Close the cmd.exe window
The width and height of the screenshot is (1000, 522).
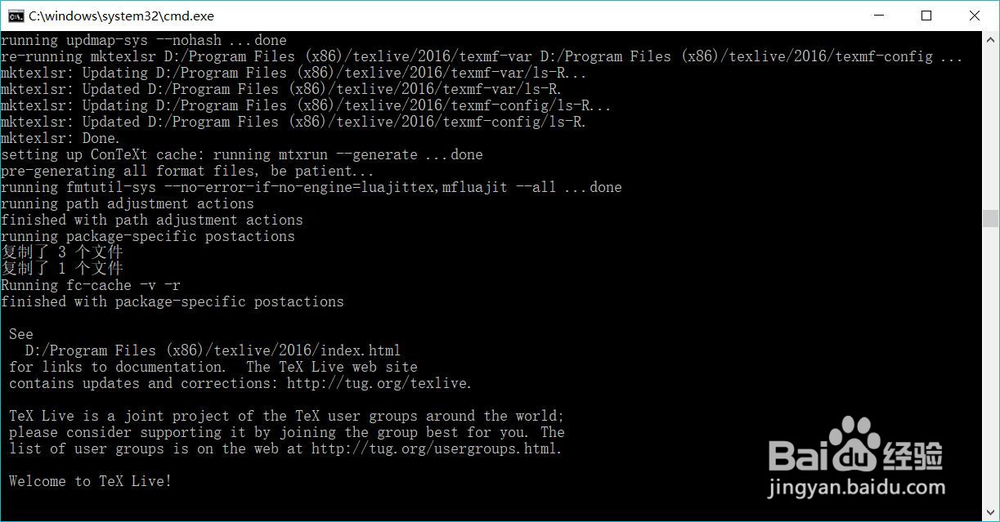click(x=974, y=16)
